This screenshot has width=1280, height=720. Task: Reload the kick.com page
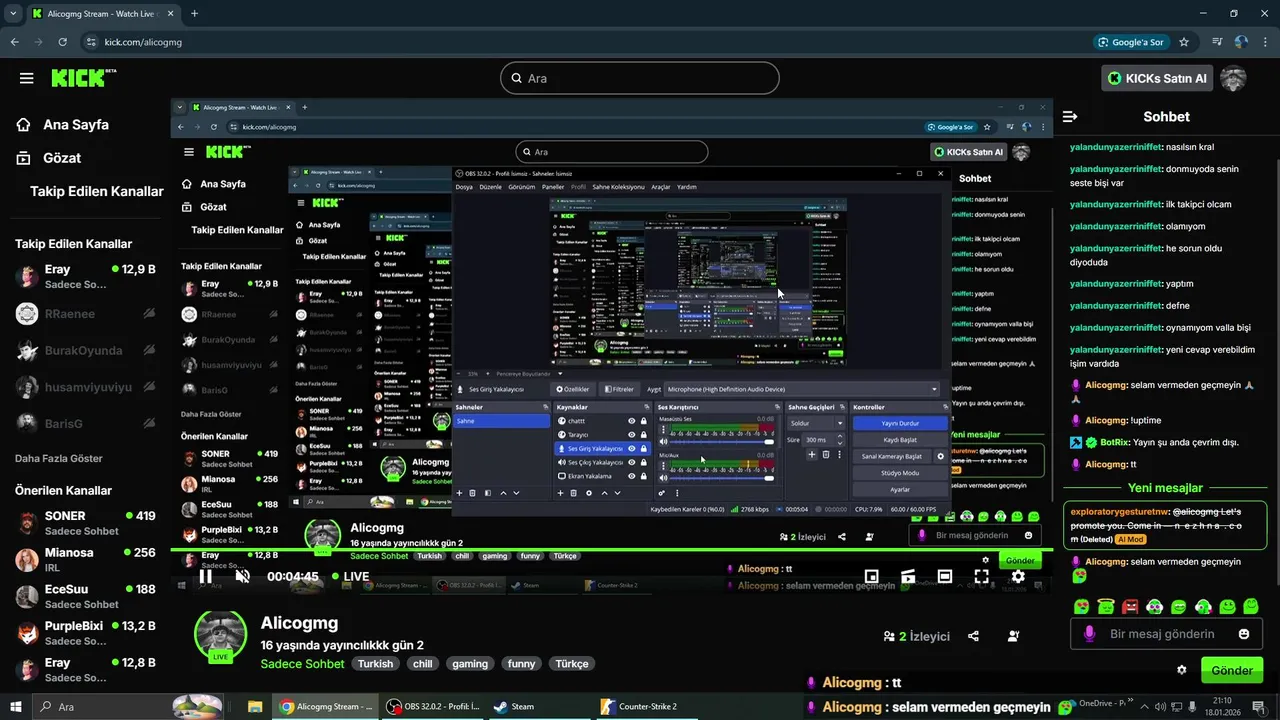(x=63, y=42)
